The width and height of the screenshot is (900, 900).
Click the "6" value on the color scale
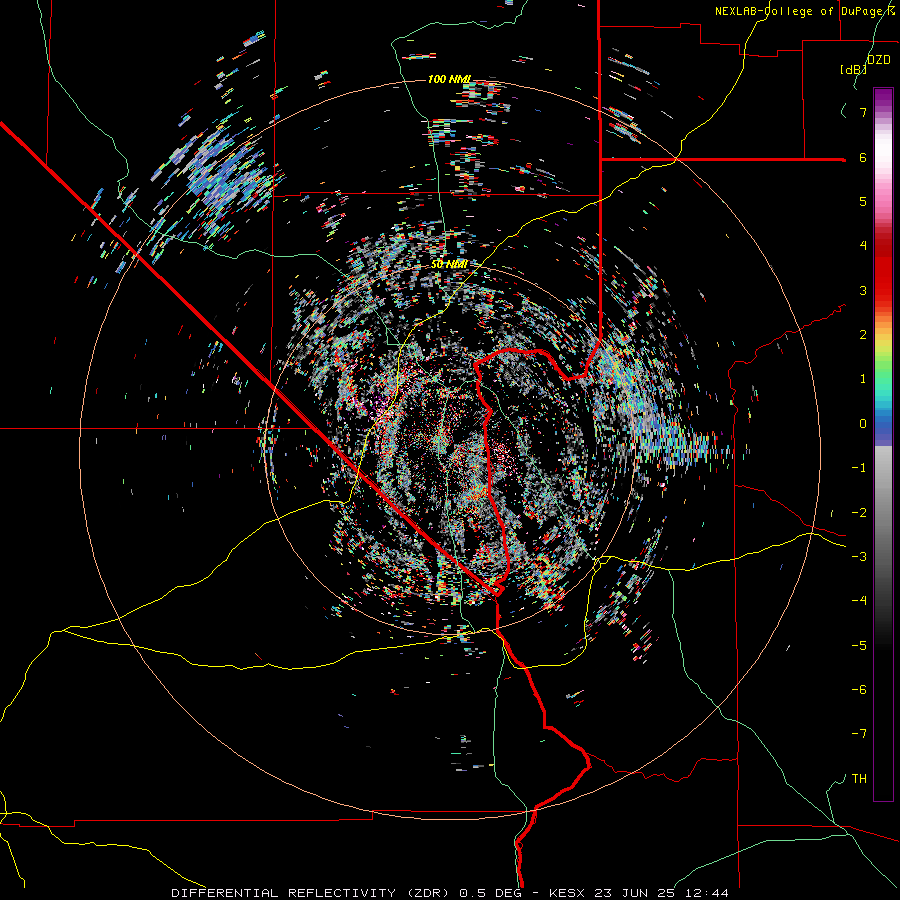coord(863,157)
